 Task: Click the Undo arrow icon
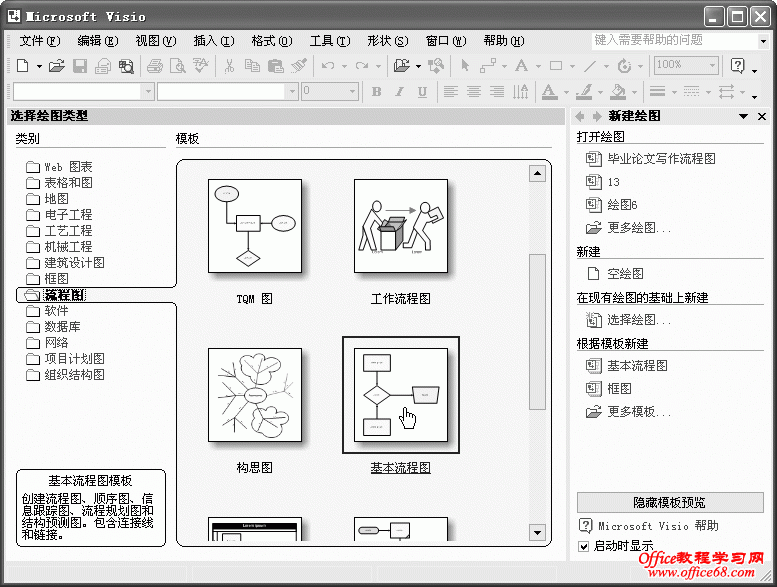pos(328,66)
